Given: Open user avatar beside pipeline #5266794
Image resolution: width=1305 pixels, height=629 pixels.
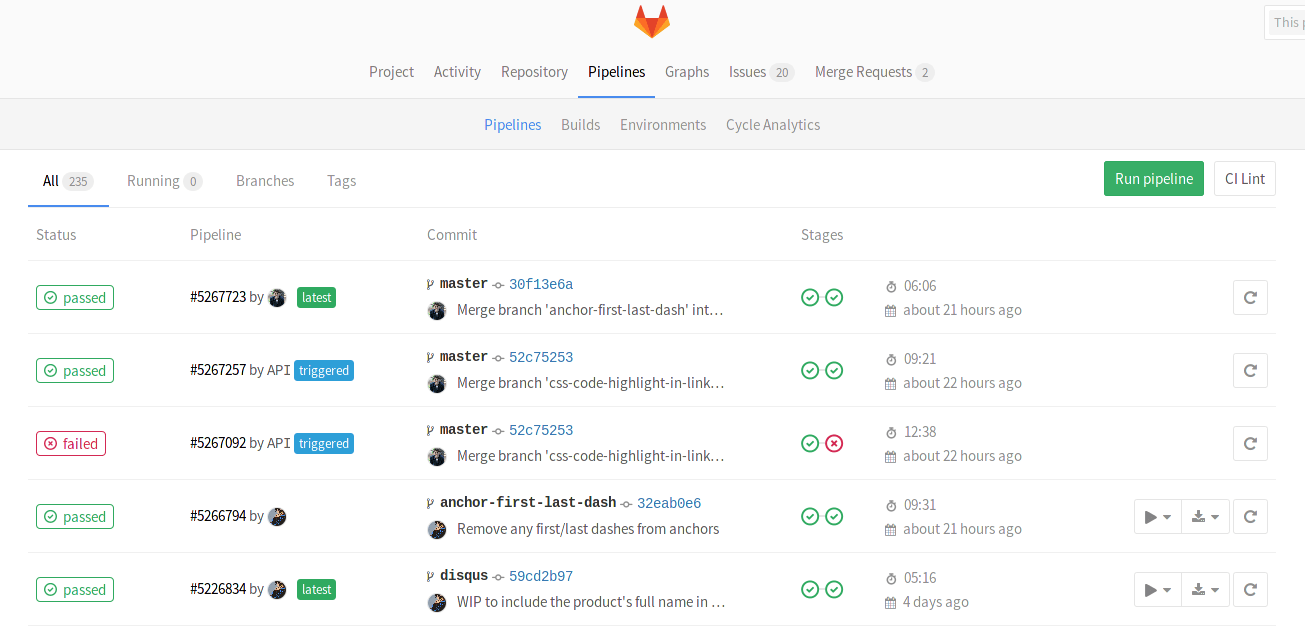Looking at the screenshot, I should [x=278, y=517].
